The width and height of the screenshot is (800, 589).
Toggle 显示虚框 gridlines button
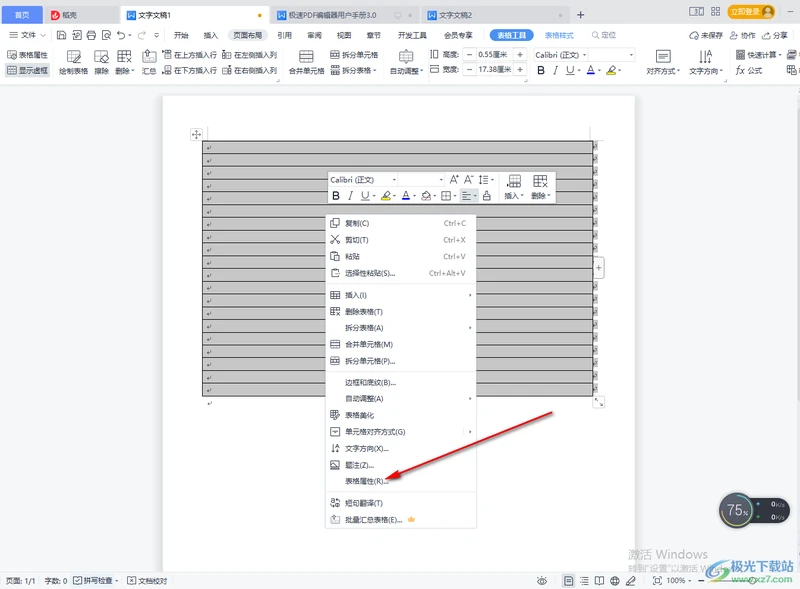coord(28,70)
